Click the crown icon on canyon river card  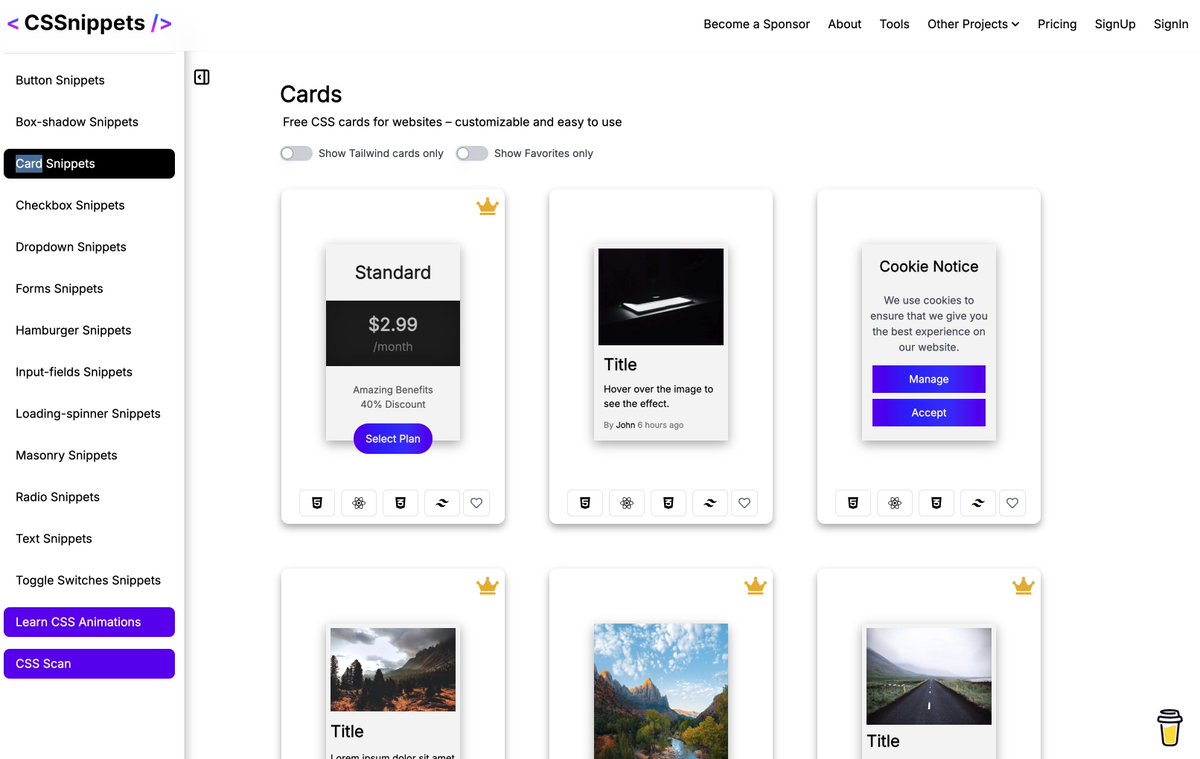755,586
